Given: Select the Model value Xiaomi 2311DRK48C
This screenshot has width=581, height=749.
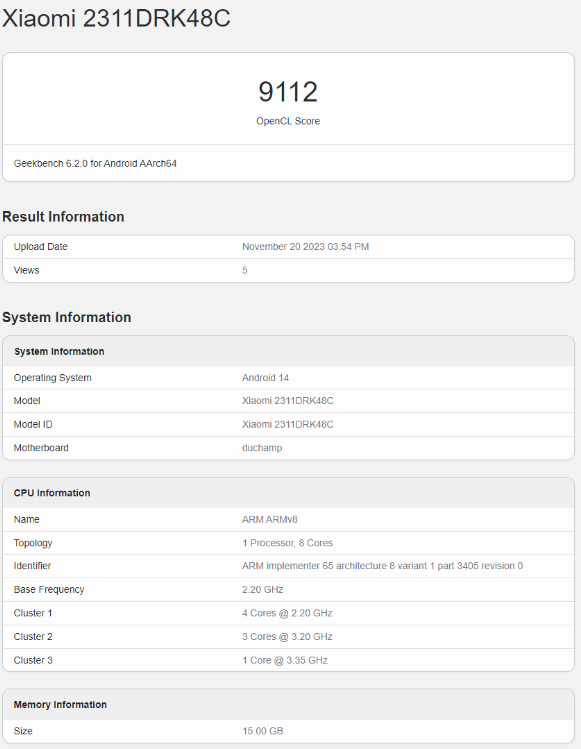Looking at the screenshot, I should (288, 401).
